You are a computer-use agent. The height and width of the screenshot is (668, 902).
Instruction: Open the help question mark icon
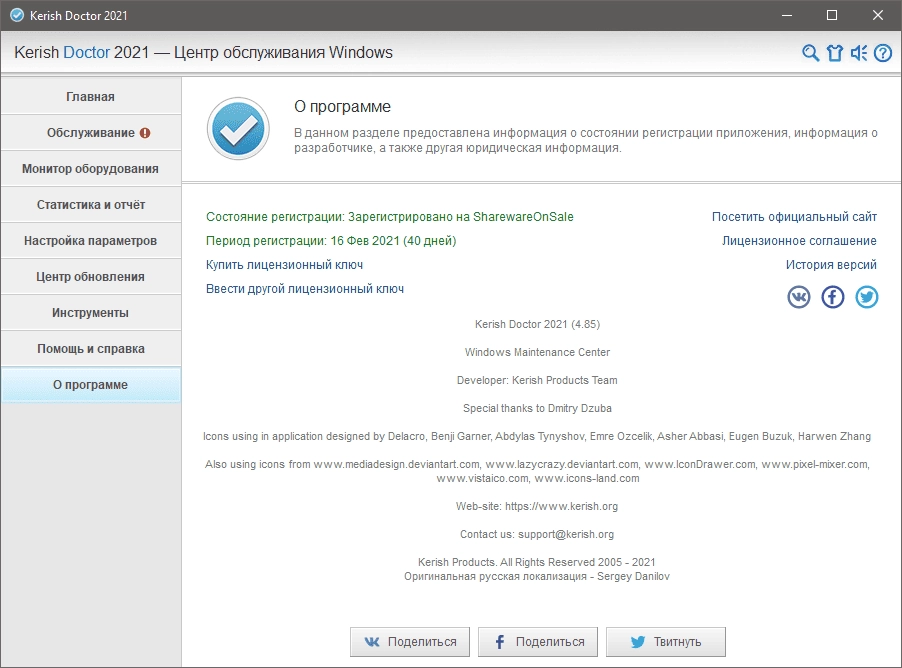click(883, 53)
